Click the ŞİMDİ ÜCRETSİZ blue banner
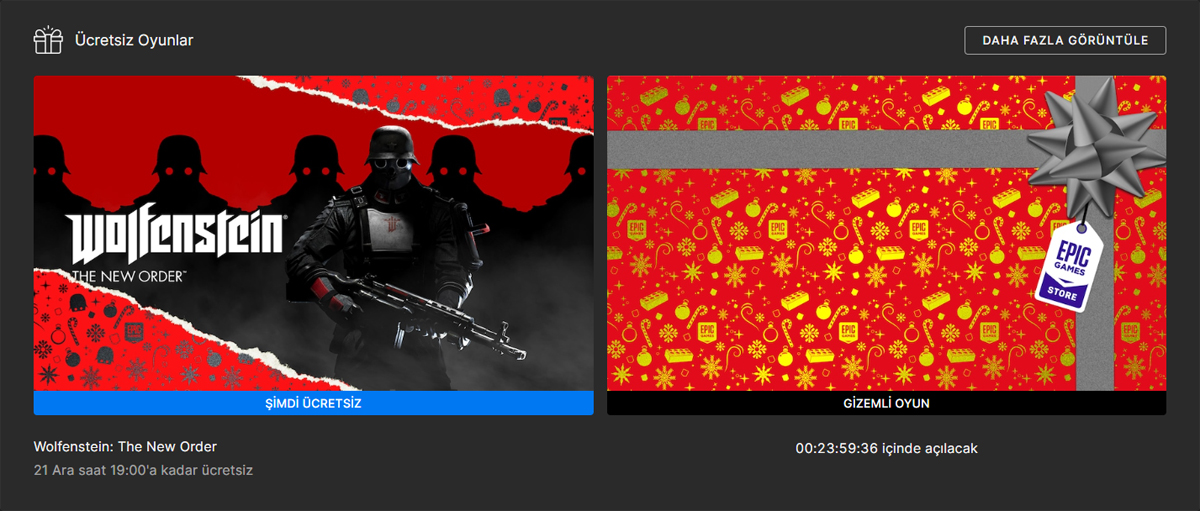This screenshot has width=1200, height=511. click(313, 403)
